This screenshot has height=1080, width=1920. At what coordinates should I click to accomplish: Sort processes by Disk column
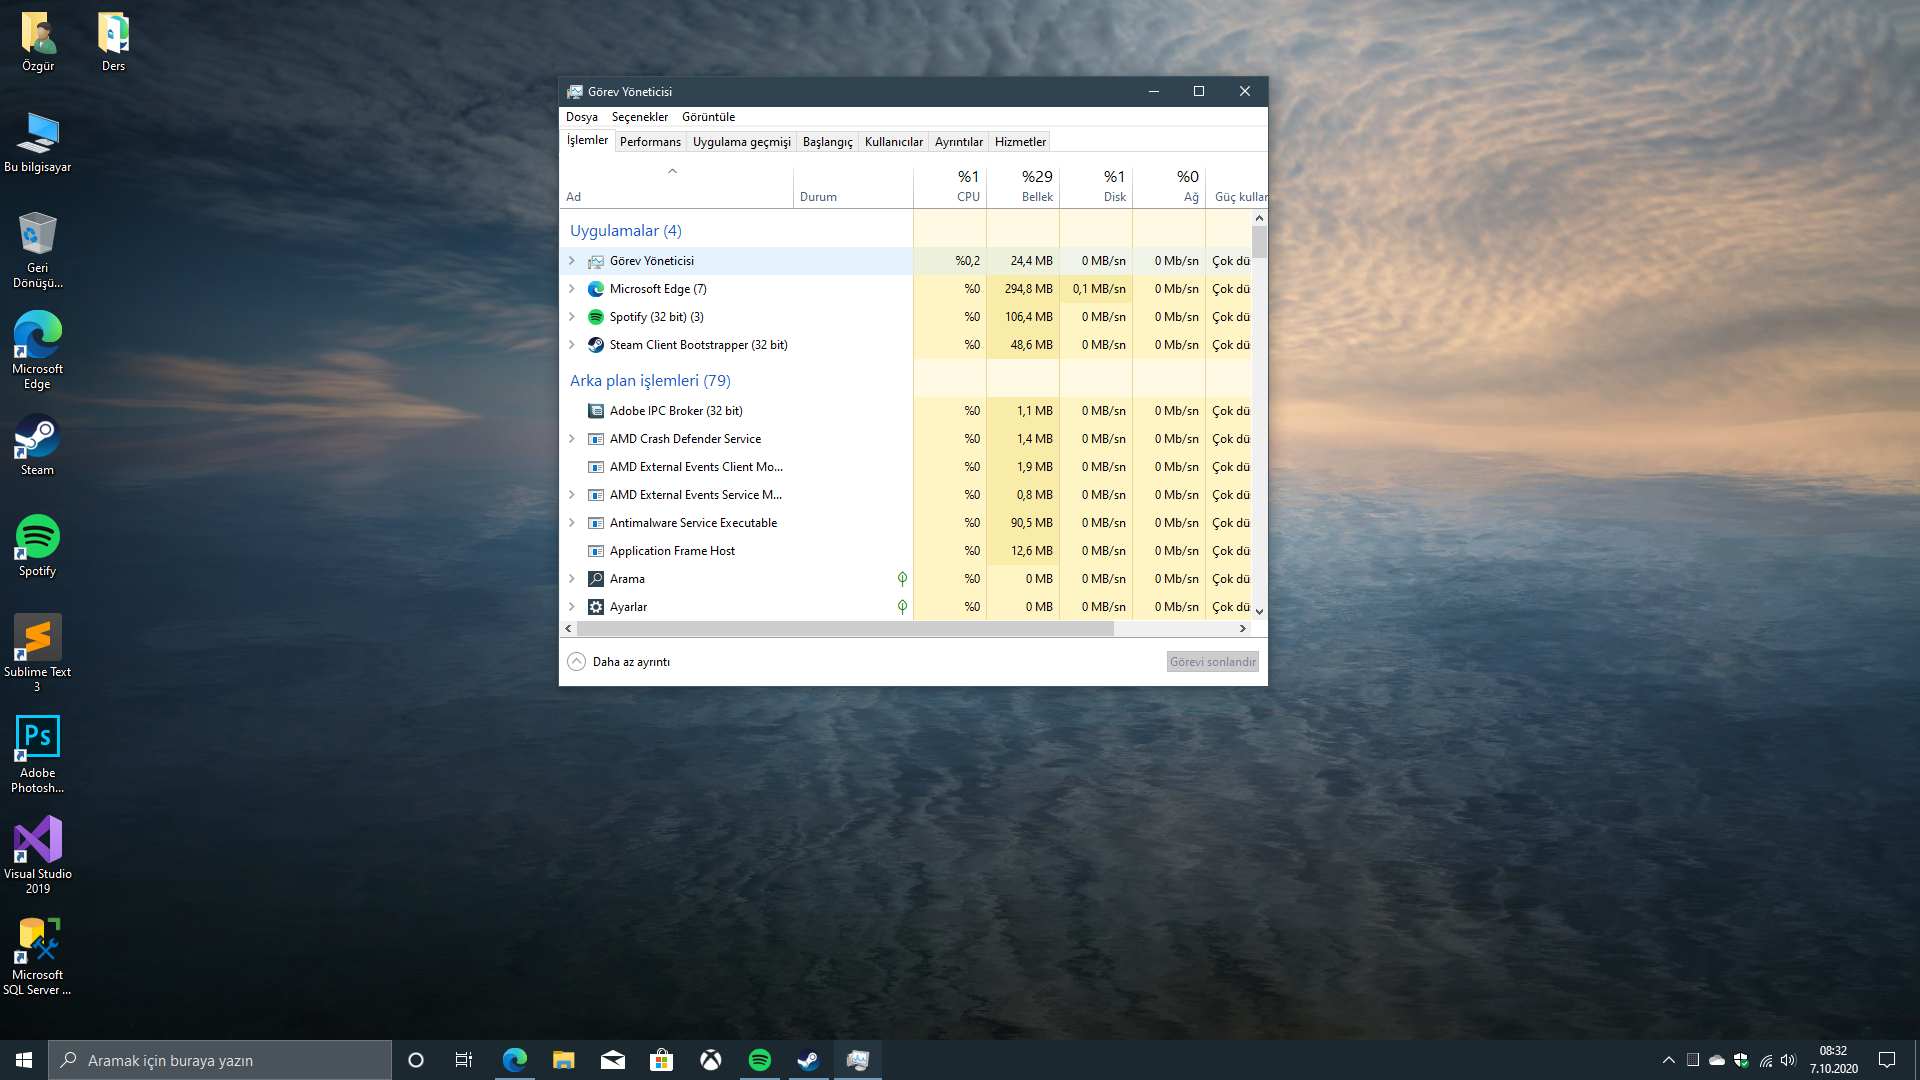pos(1096,186)
